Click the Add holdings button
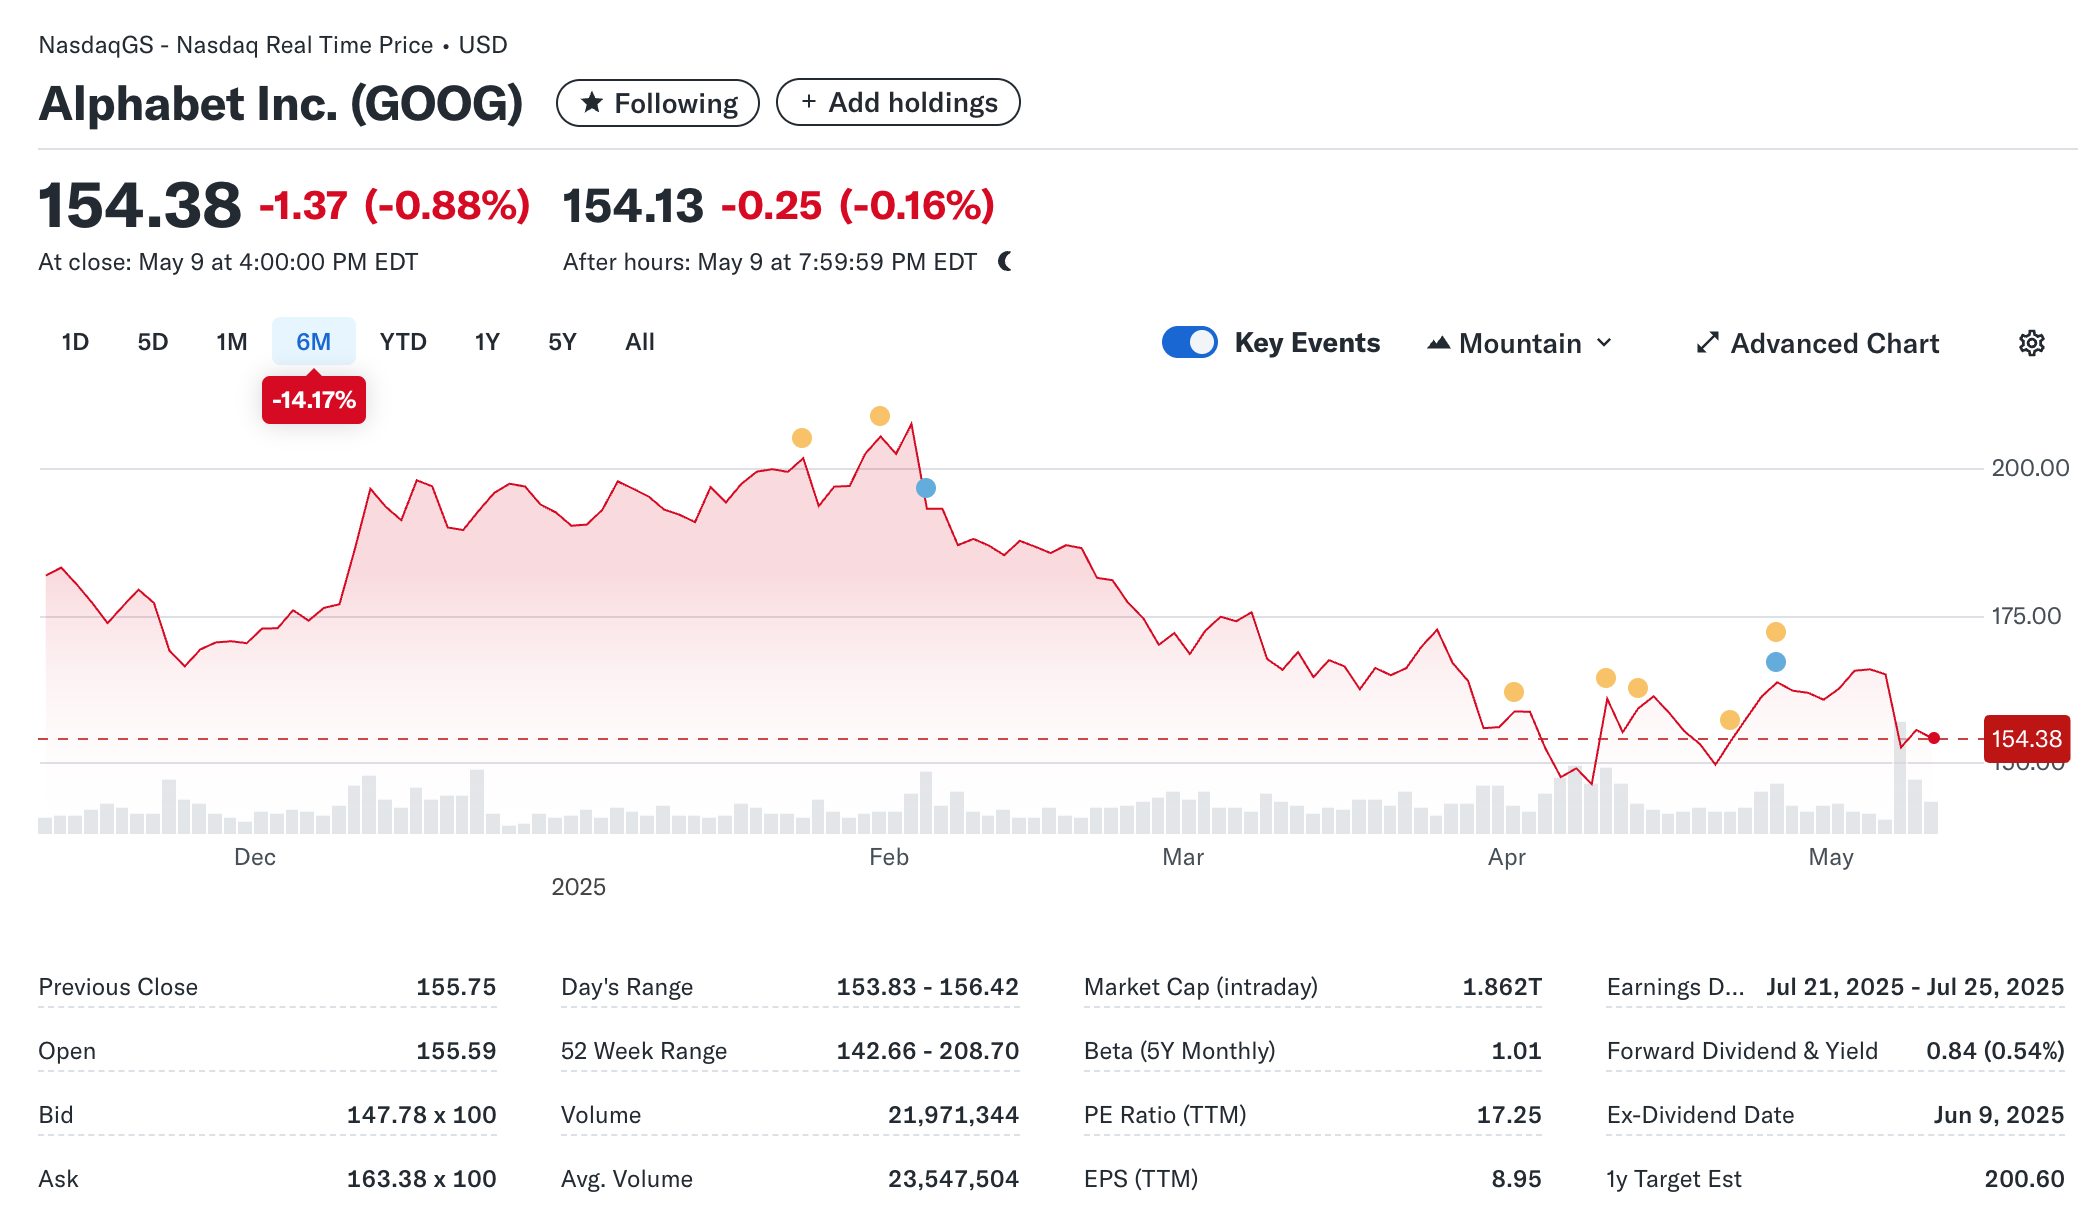 (898, 103)
